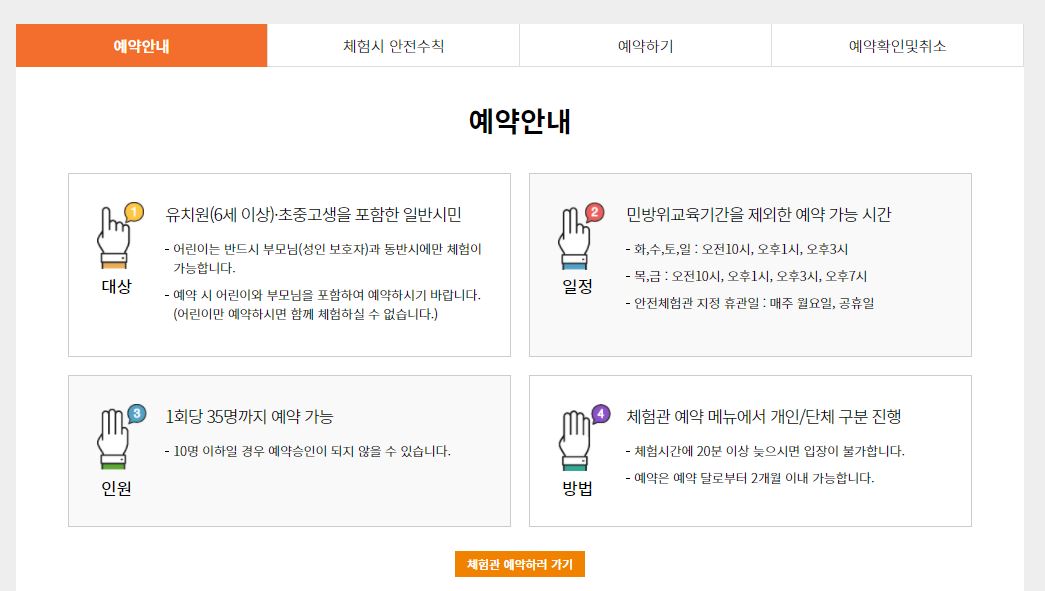Viewport: 1045px width, 591px height.
Task: Click the 민방위교육기간을 제외한 예약 가능 시간 heading
Action: coord(758,215)
